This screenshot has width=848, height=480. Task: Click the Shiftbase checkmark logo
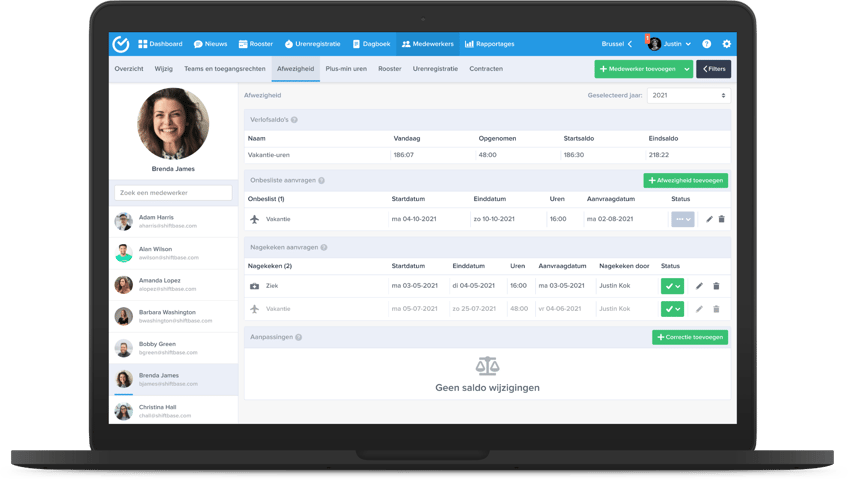click(121, 44)
